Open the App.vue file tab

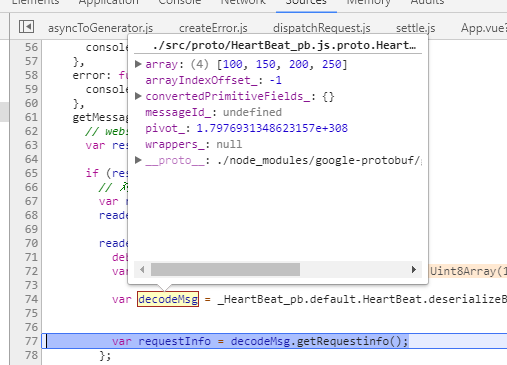point(484,28)
